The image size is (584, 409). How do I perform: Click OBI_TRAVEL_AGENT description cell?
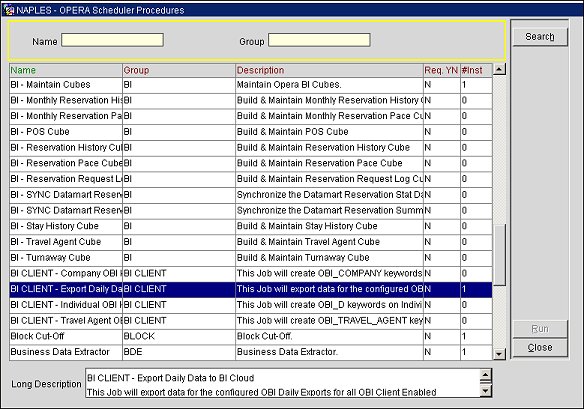(x=330, y=321)
